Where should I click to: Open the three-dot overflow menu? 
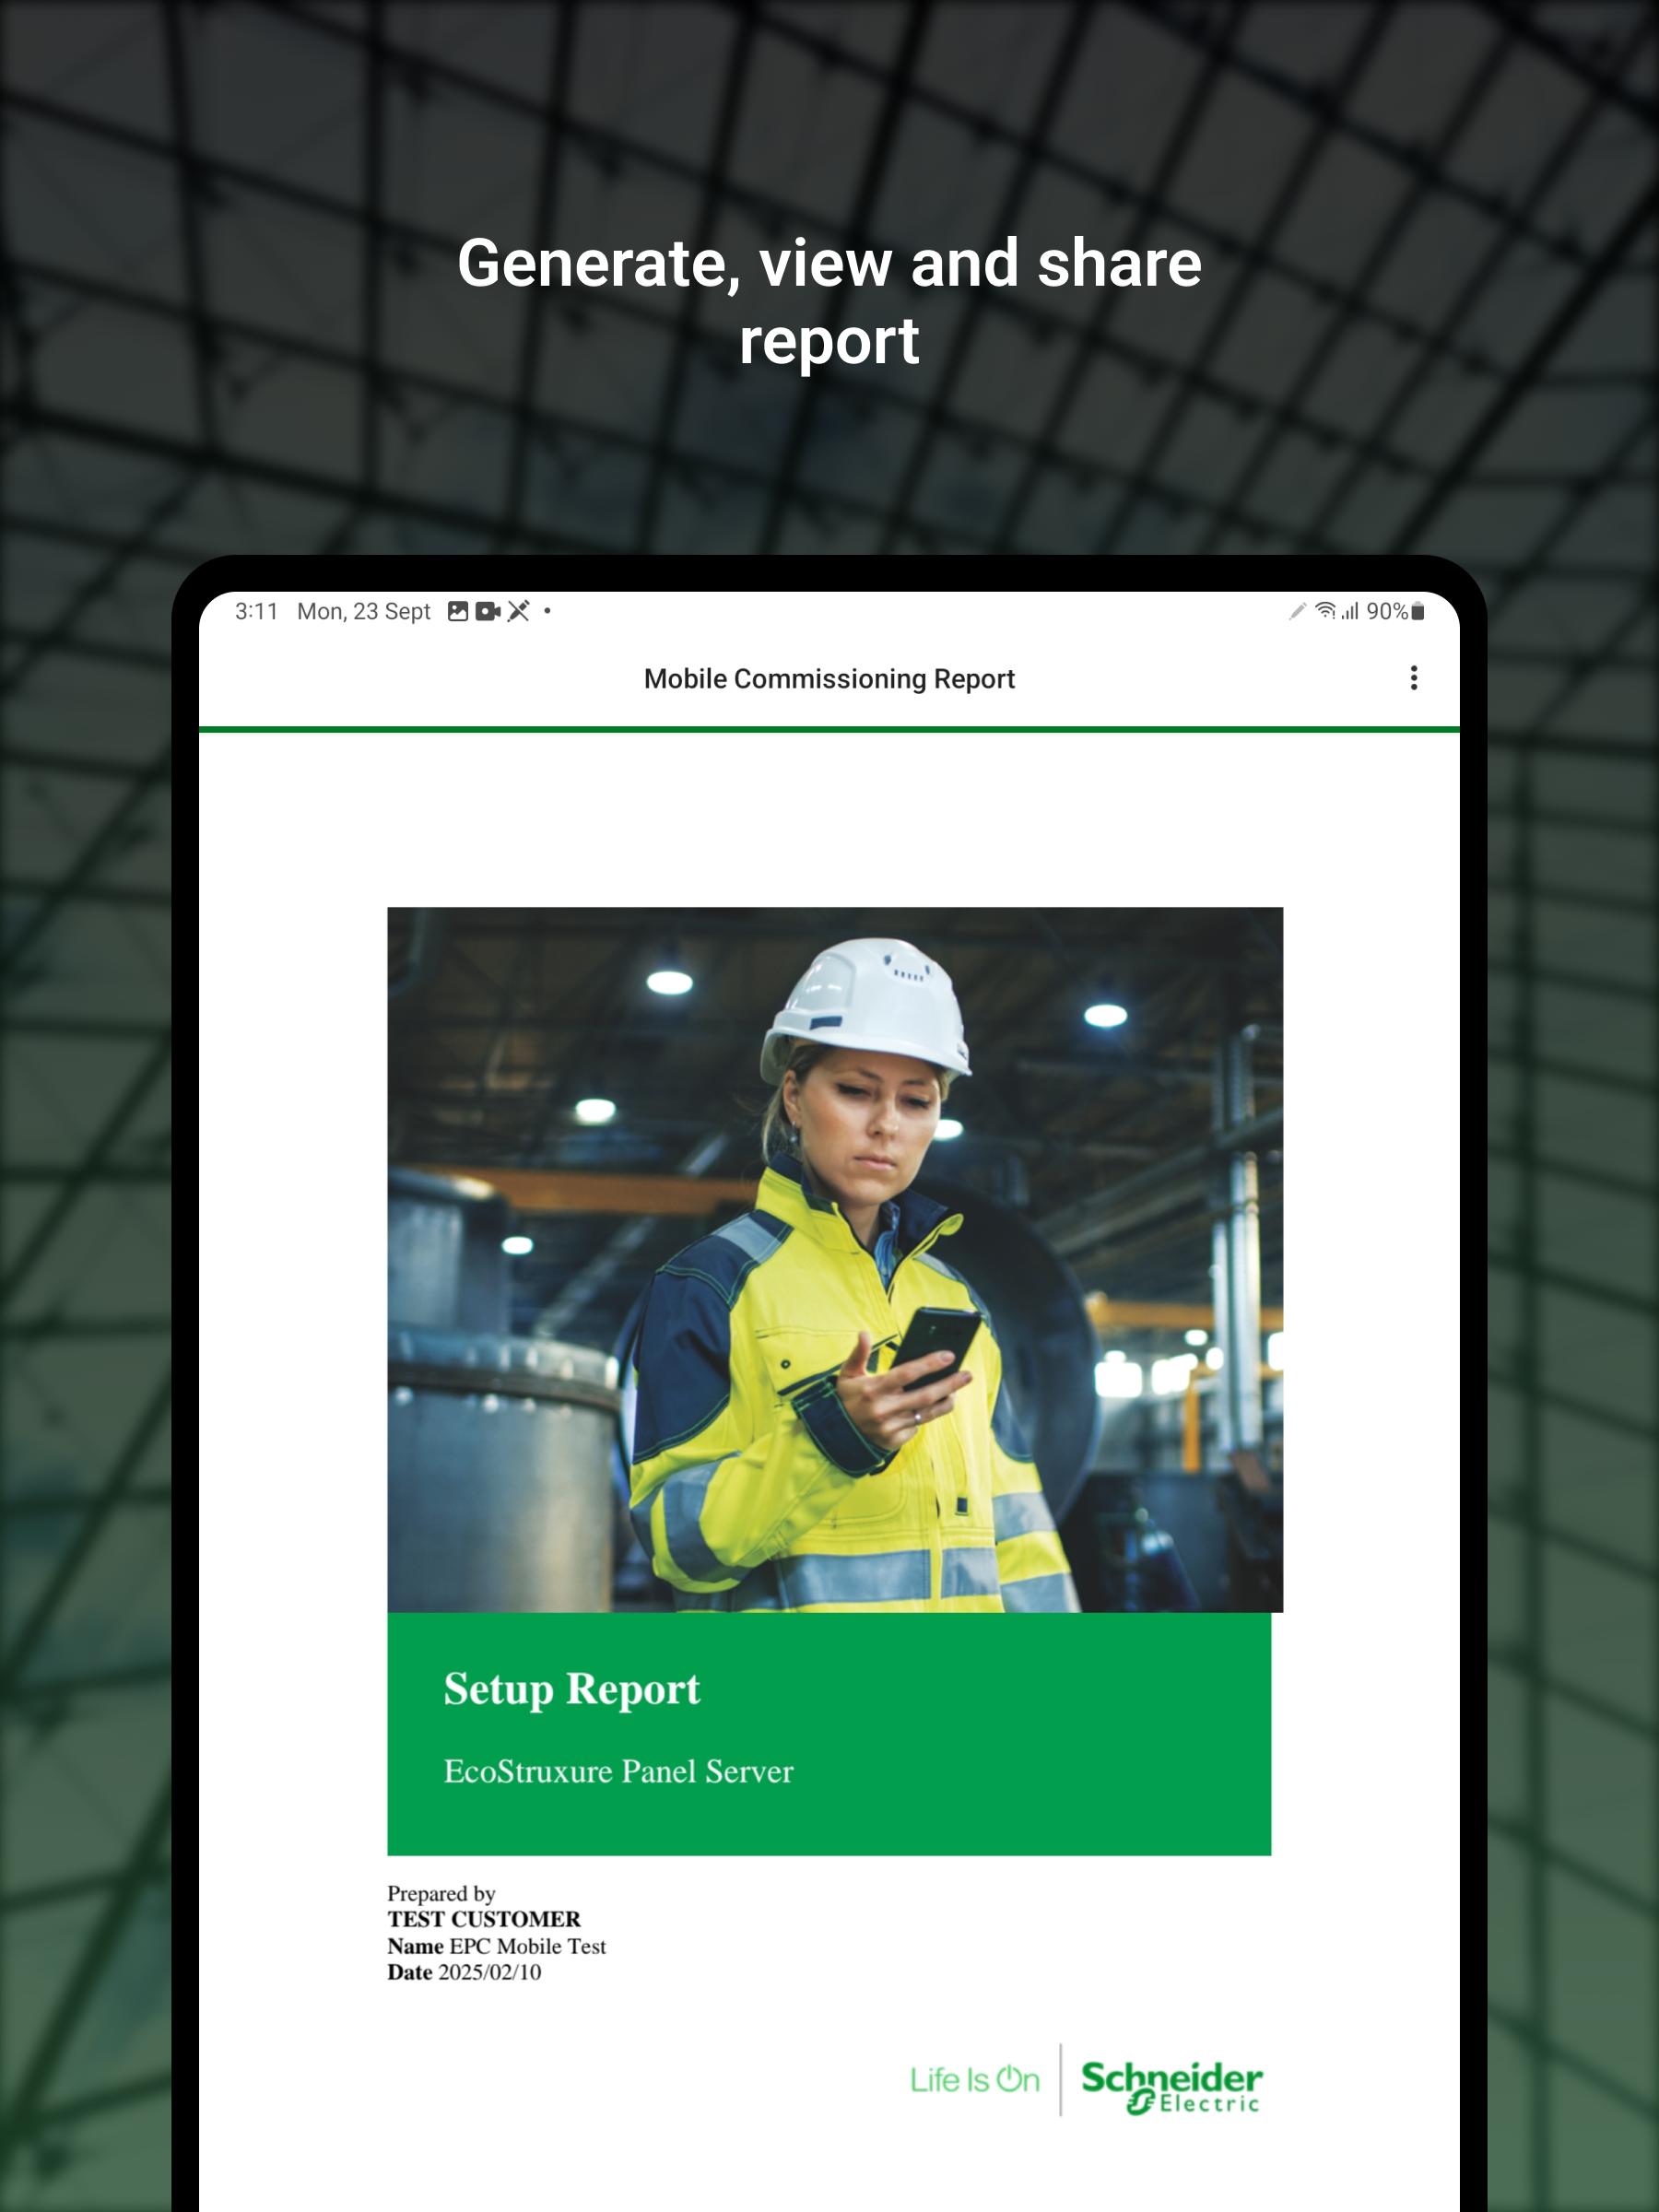point(1413,678)
